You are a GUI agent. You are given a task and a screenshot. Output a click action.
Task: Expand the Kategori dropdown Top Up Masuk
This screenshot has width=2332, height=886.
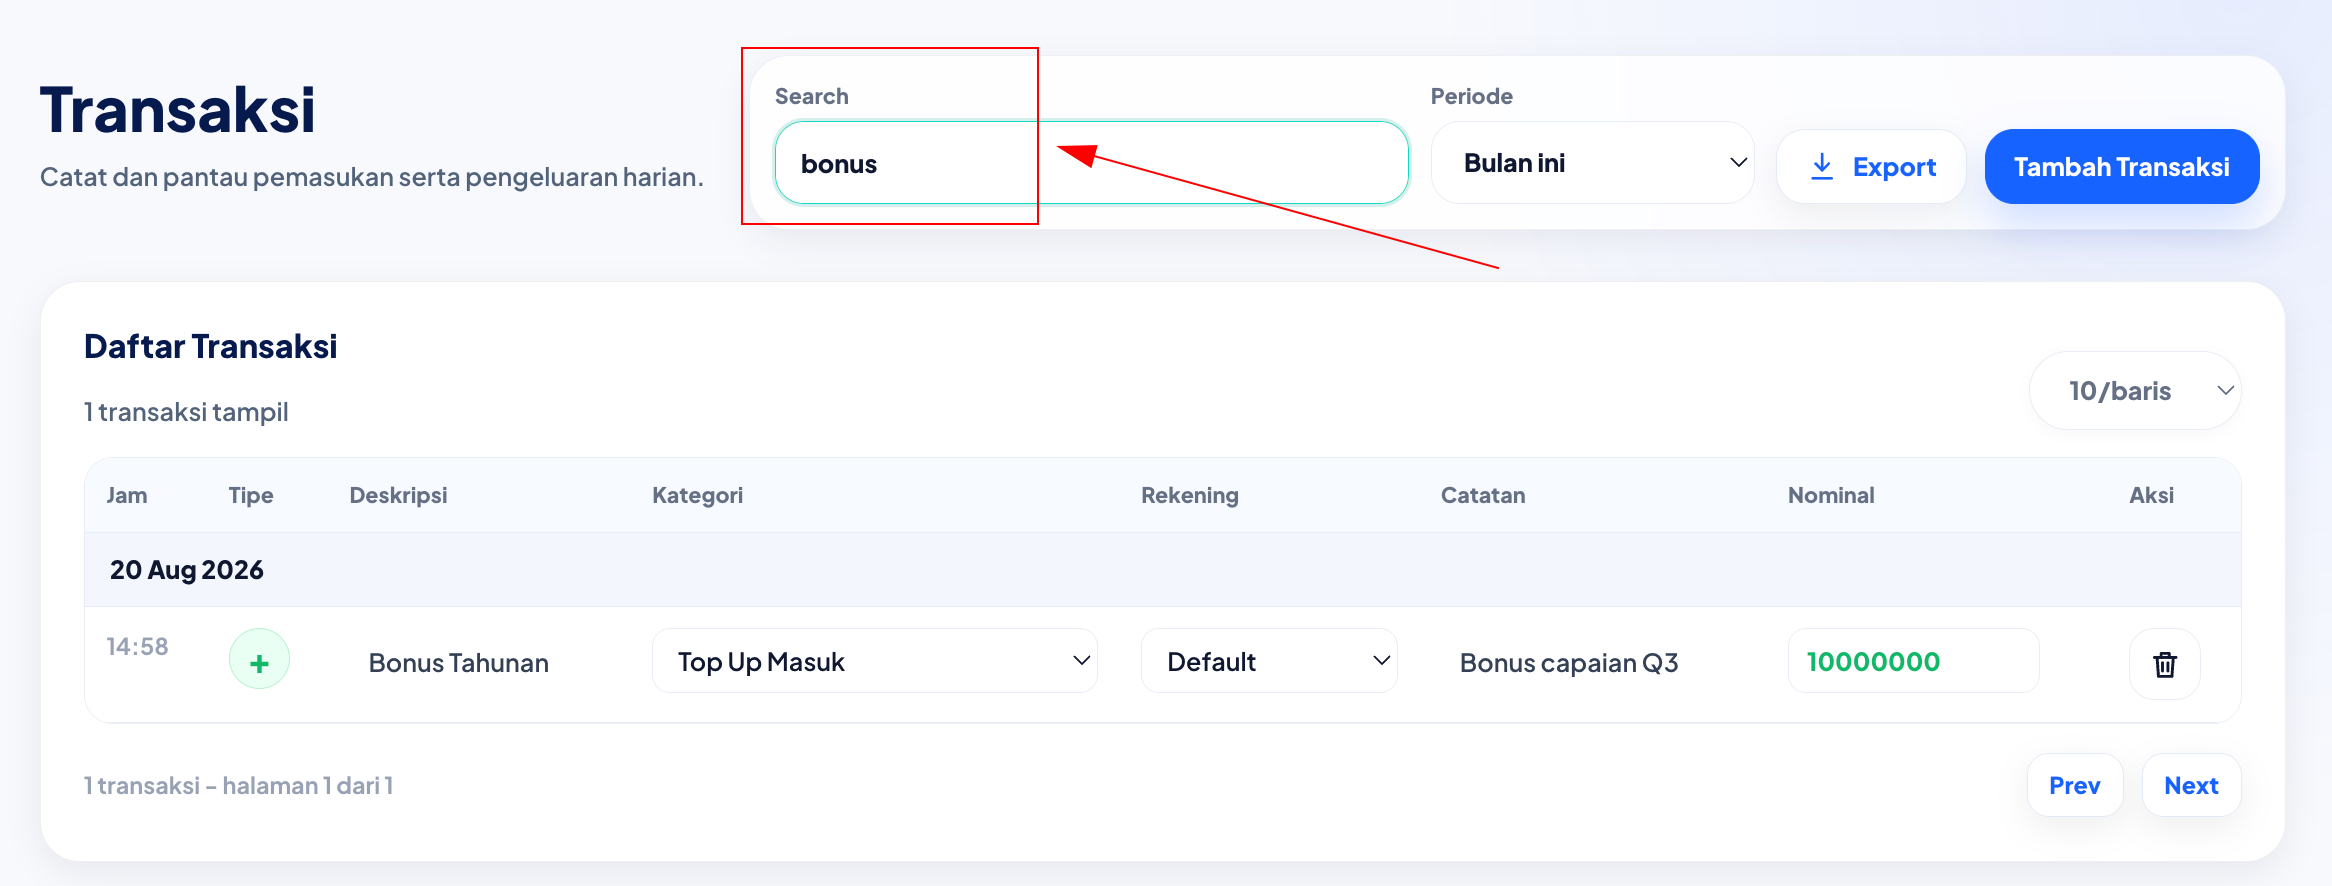[875, 661]
